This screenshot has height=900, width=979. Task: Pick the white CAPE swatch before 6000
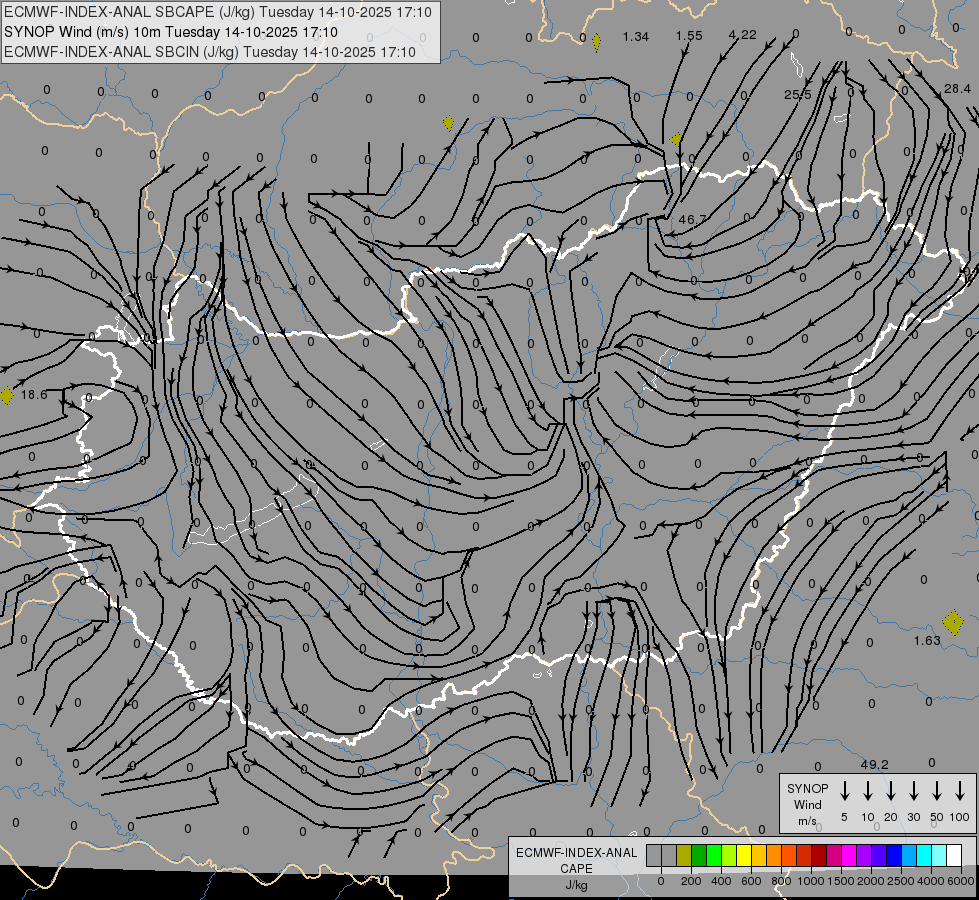tap(953, 856)
